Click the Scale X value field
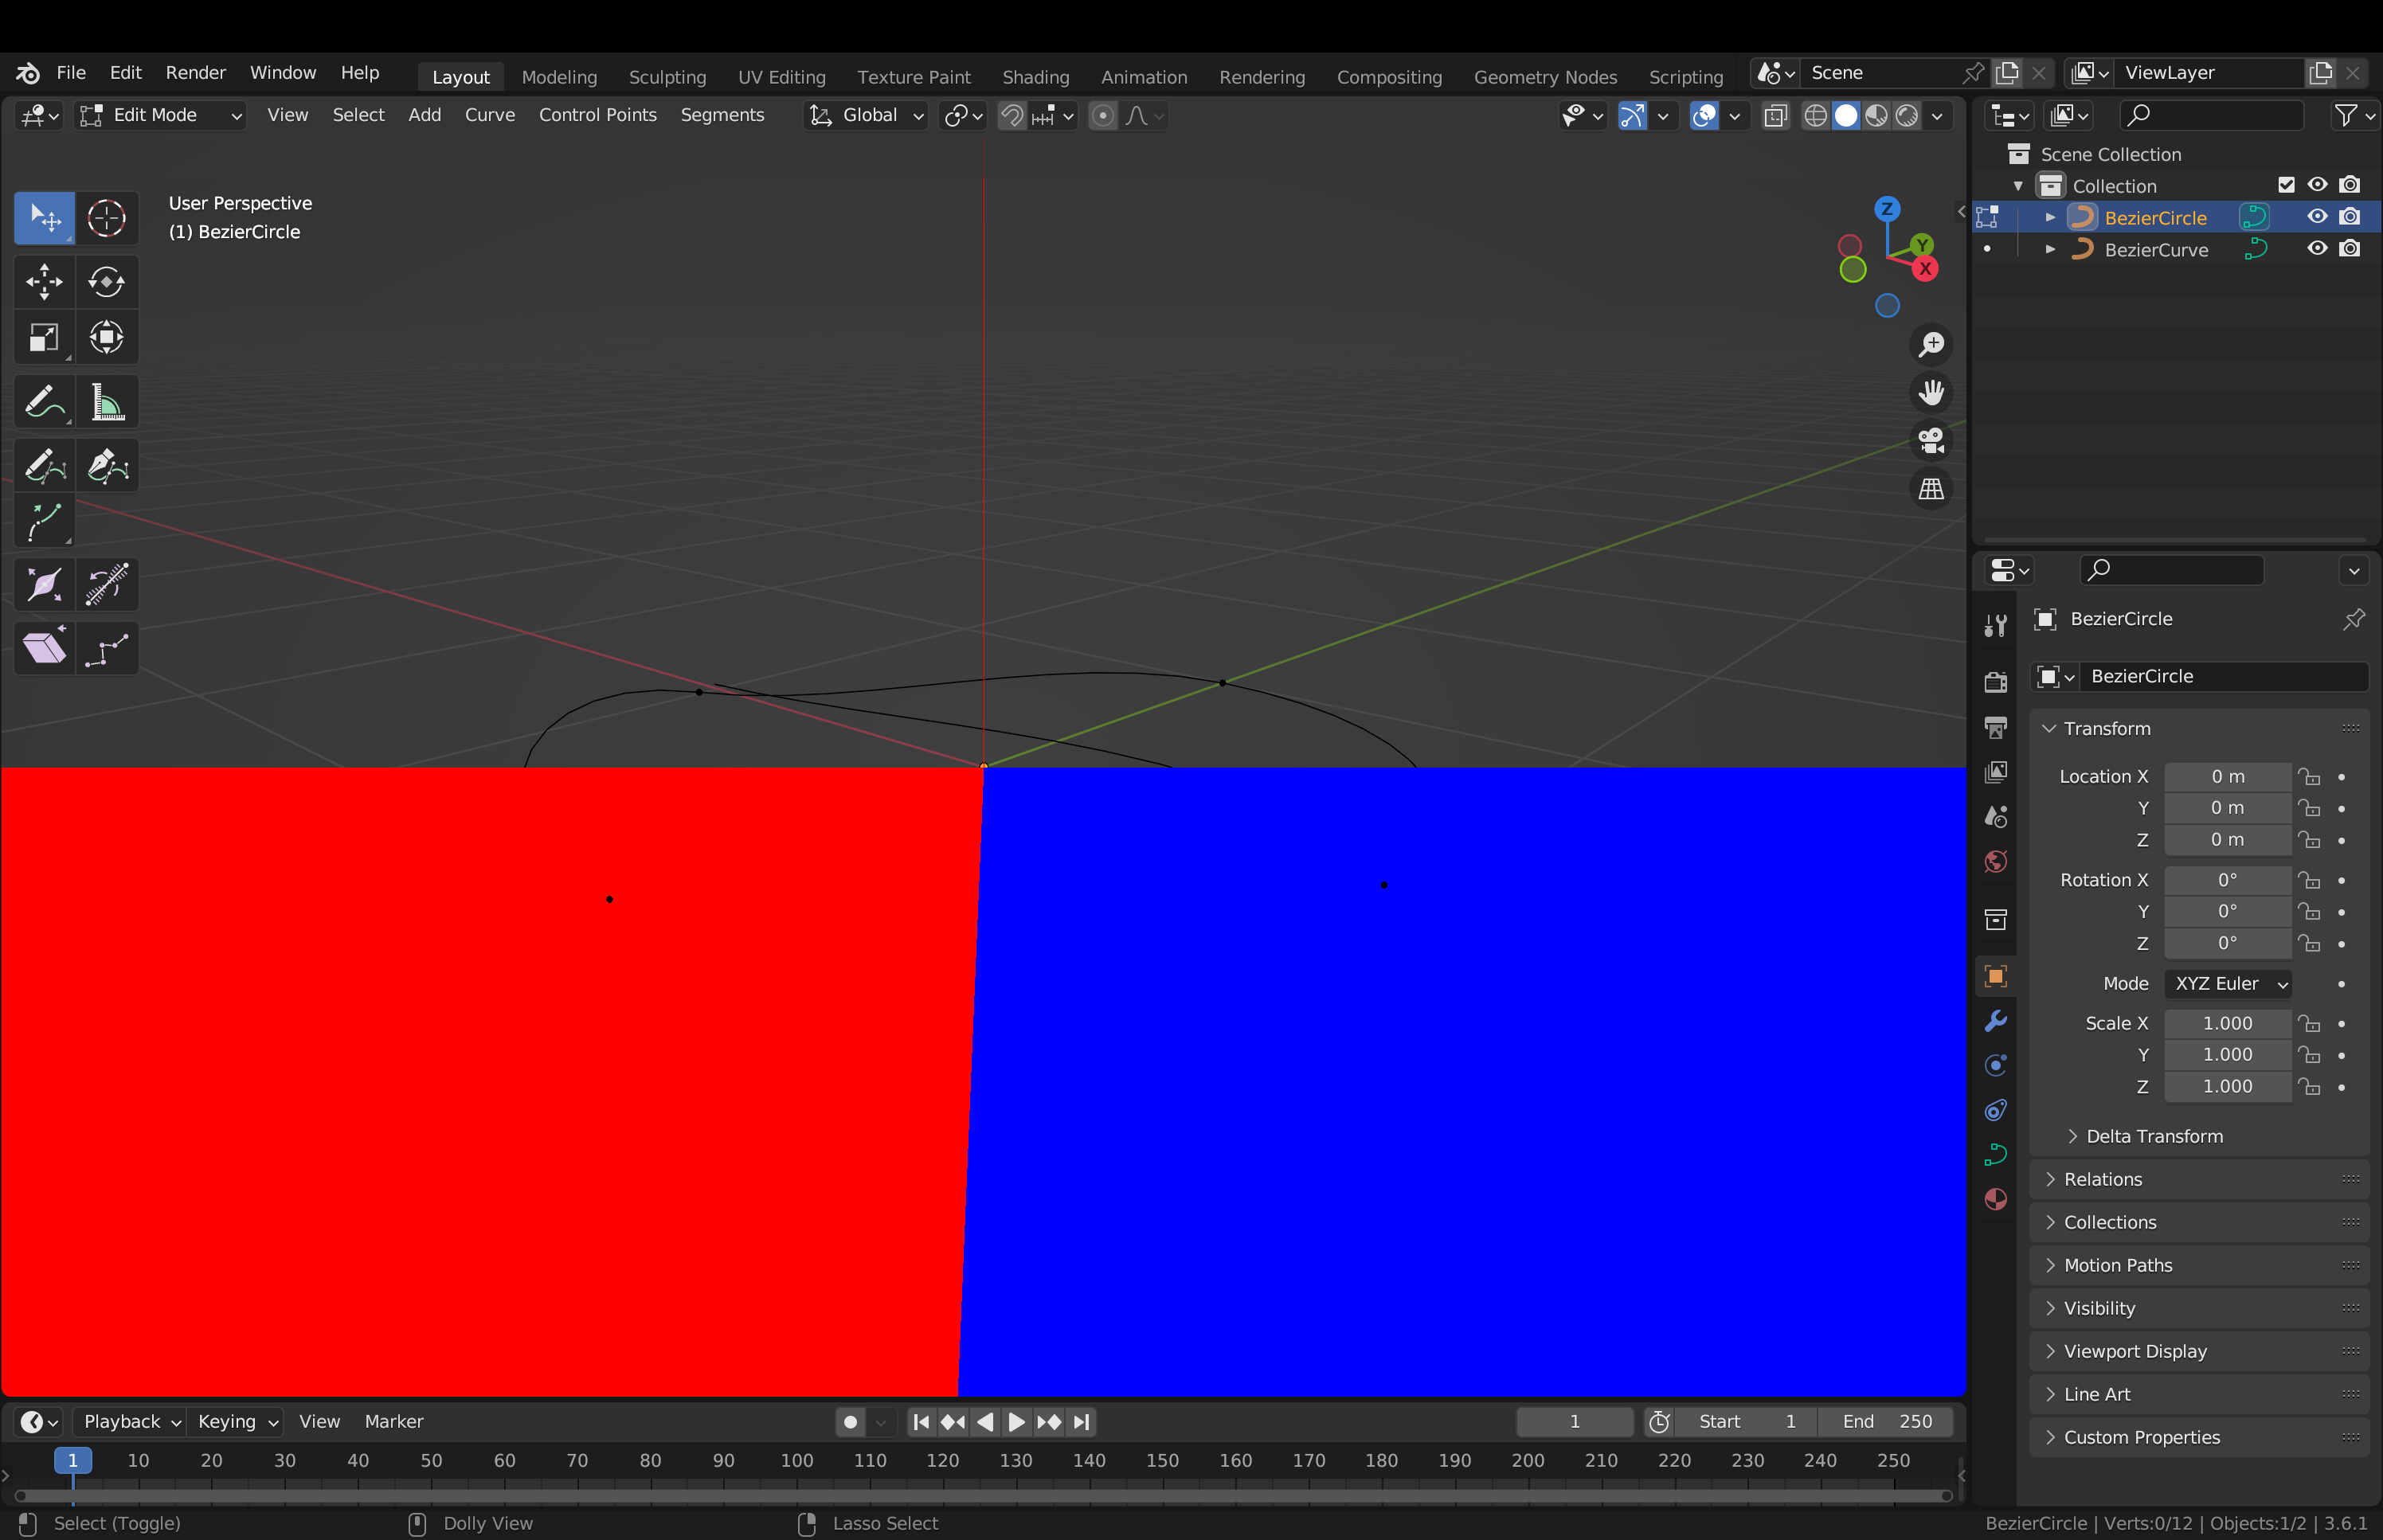The image size is (2383, 1540). tap(2227, 1024)
